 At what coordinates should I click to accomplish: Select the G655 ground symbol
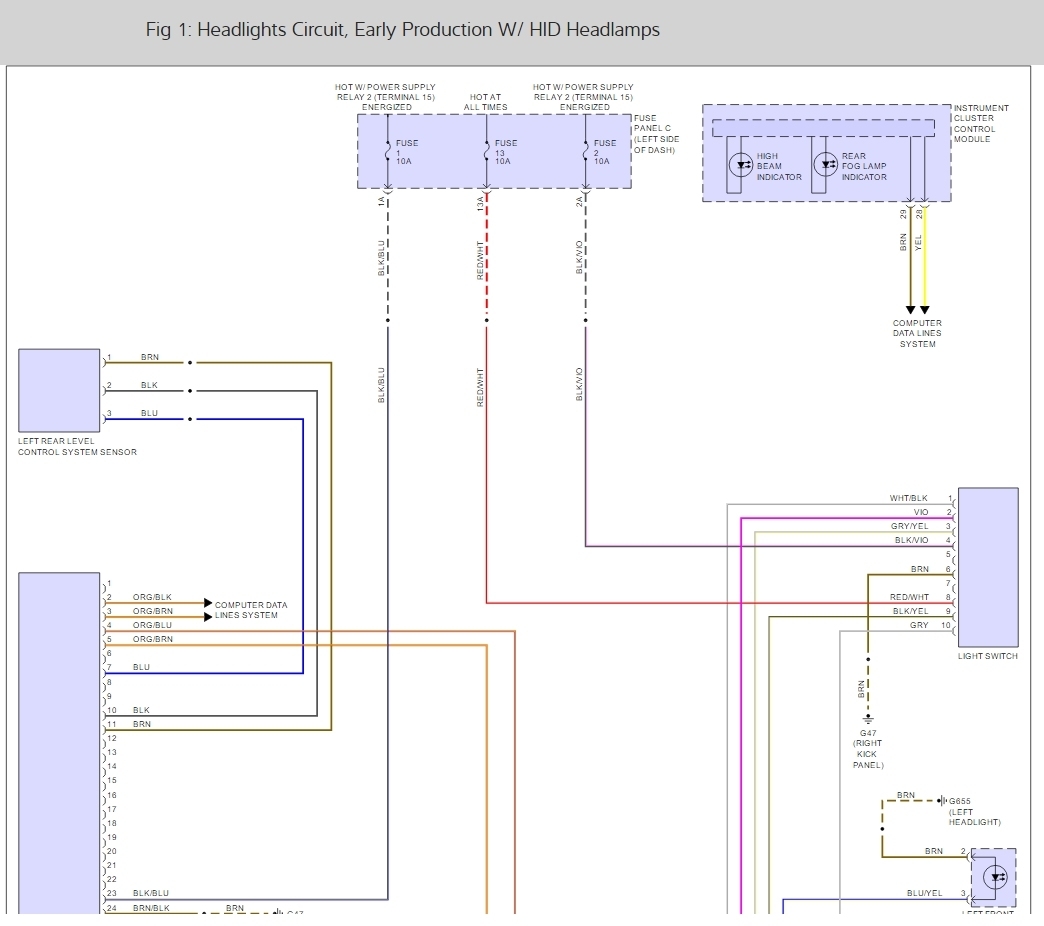(x=942, y=800)
